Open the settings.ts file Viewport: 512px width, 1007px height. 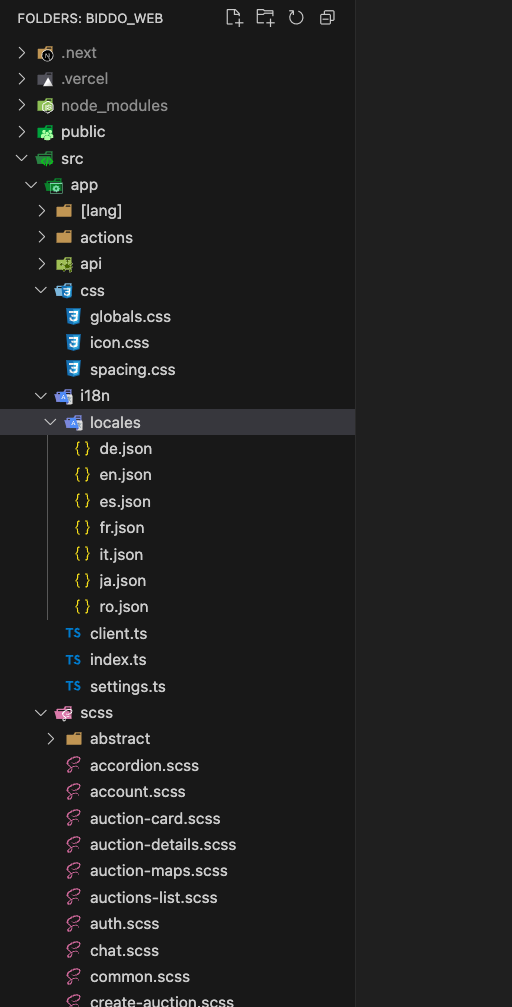point(127,687)
